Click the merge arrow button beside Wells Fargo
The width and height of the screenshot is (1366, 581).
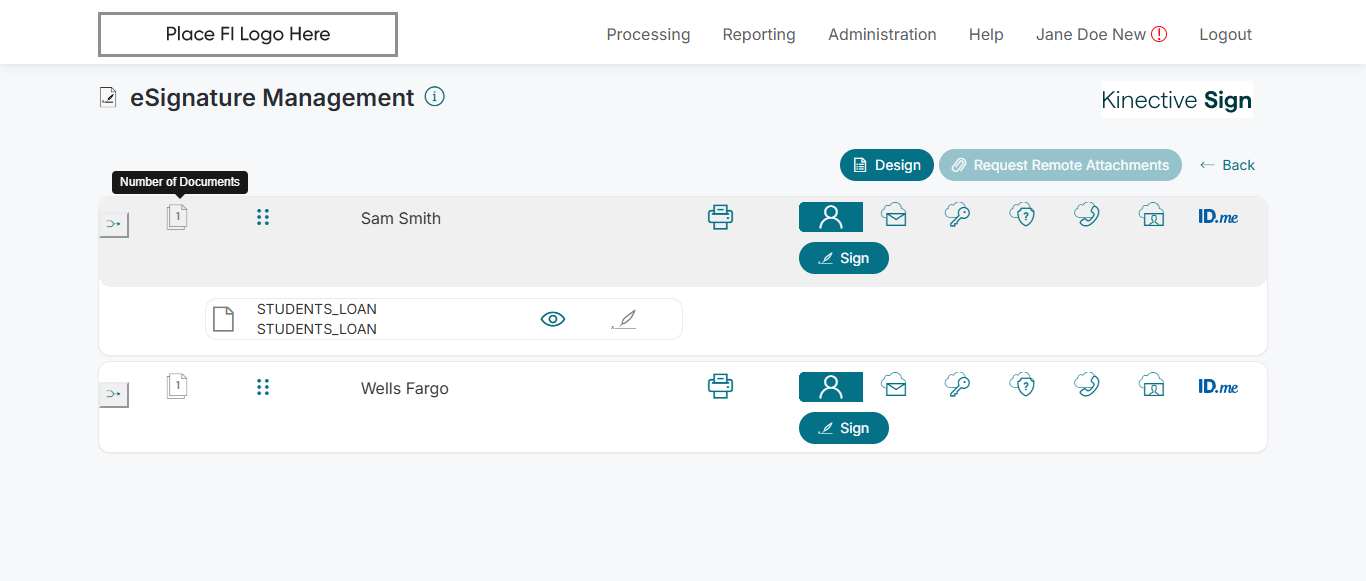pos(114,394)
